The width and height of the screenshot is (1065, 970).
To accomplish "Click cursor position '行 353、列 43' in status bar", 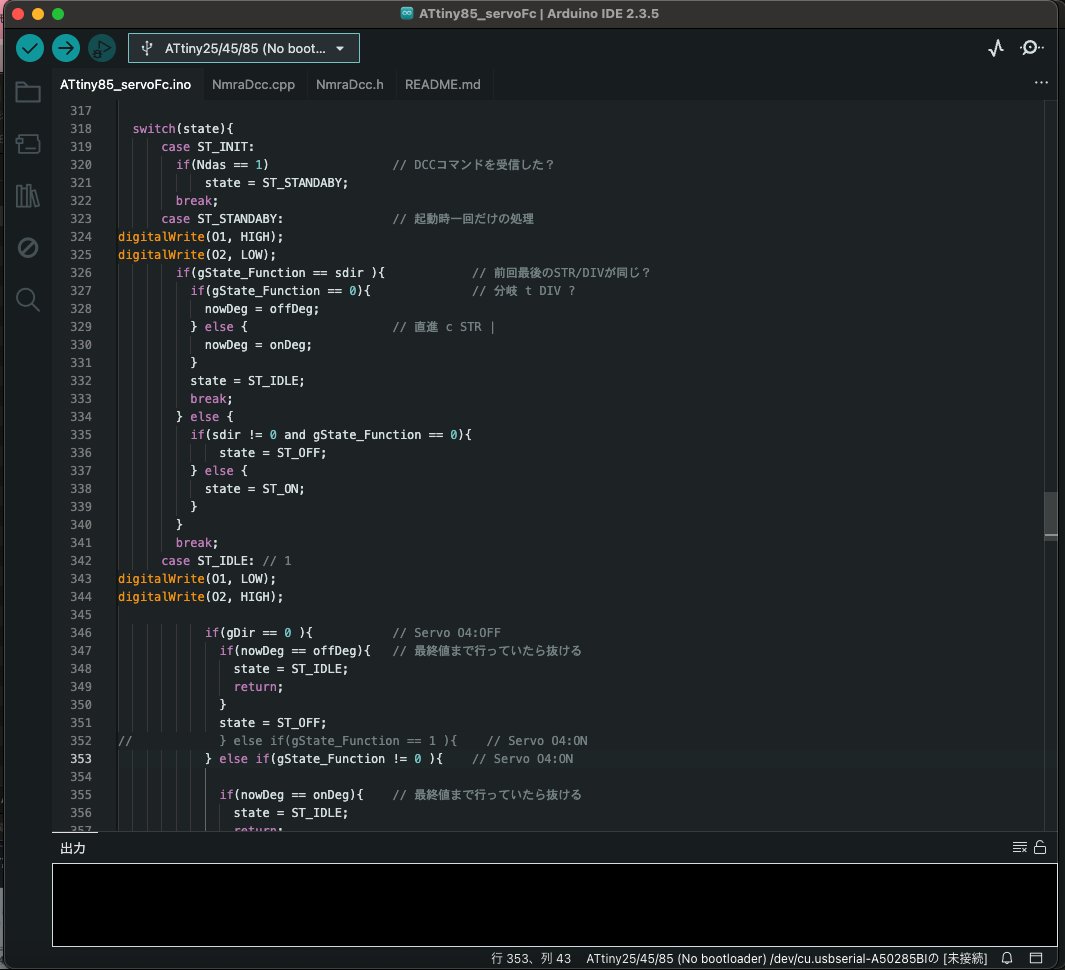I will (531, 958).
